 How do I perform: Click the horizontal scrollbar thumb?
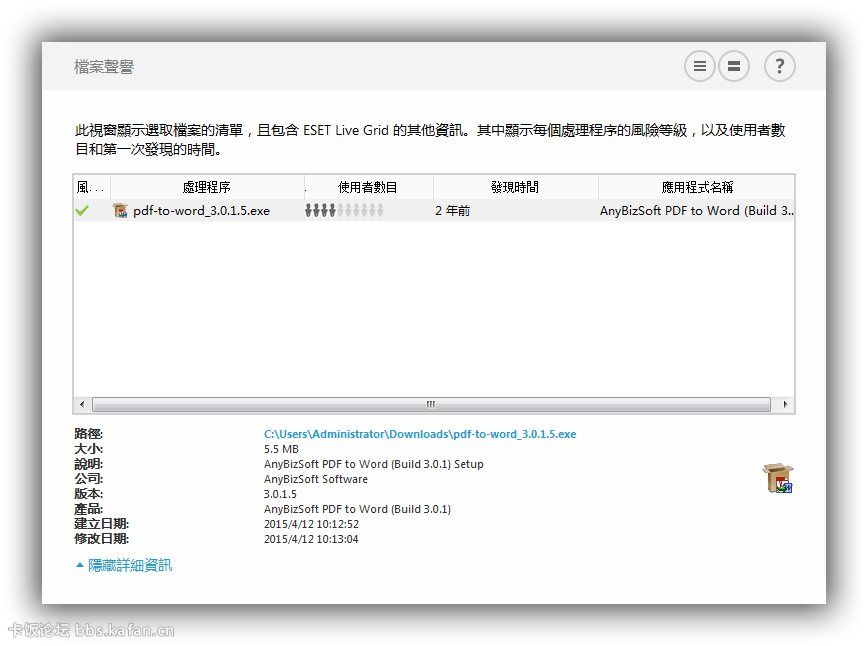pyautogui.click(x=431, y=405)
